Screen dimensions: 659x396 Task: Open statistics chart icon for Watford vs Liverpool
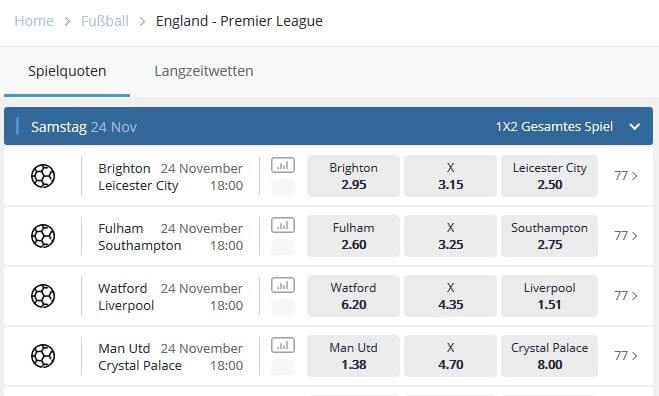click(283, 285)
